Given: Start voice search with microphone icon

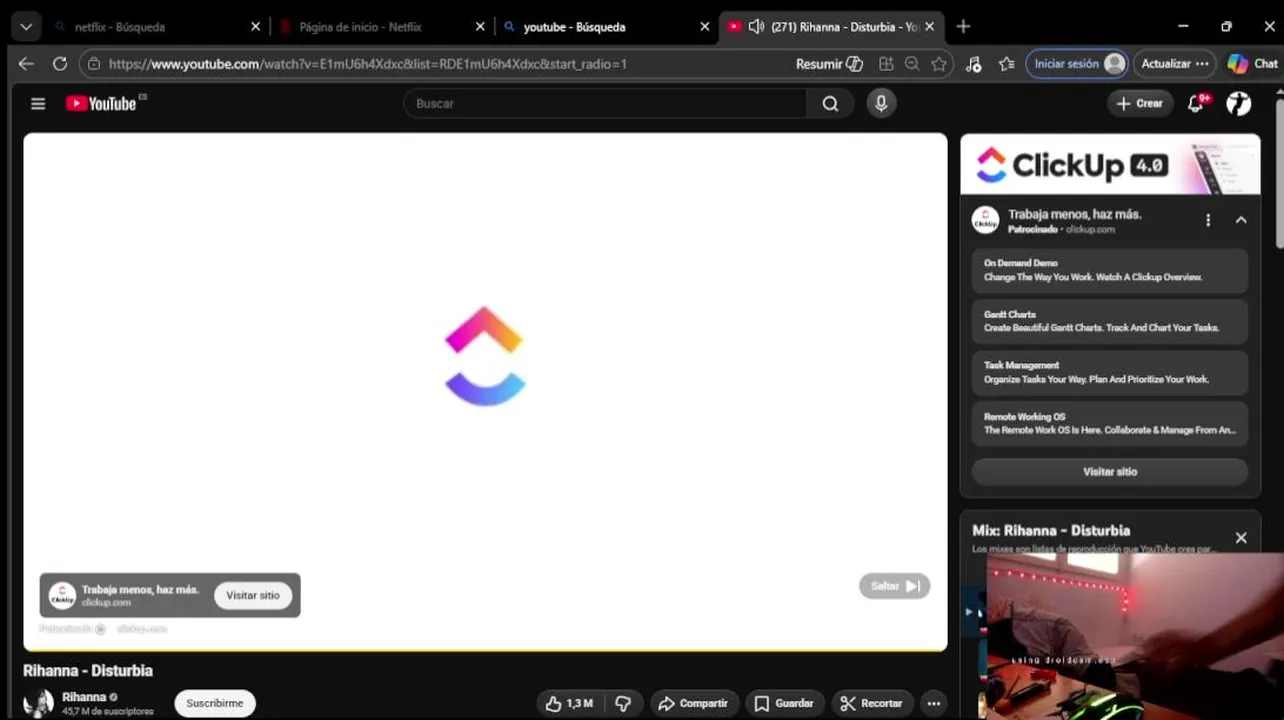Looking at the screenshot, I should coord(881,103).
